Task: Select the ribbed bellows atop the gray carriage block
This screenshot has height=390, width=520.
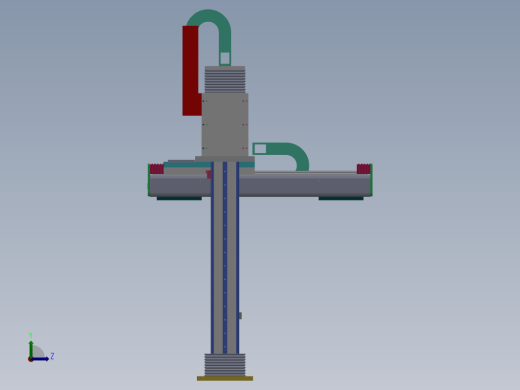Action: click(225, 80)
